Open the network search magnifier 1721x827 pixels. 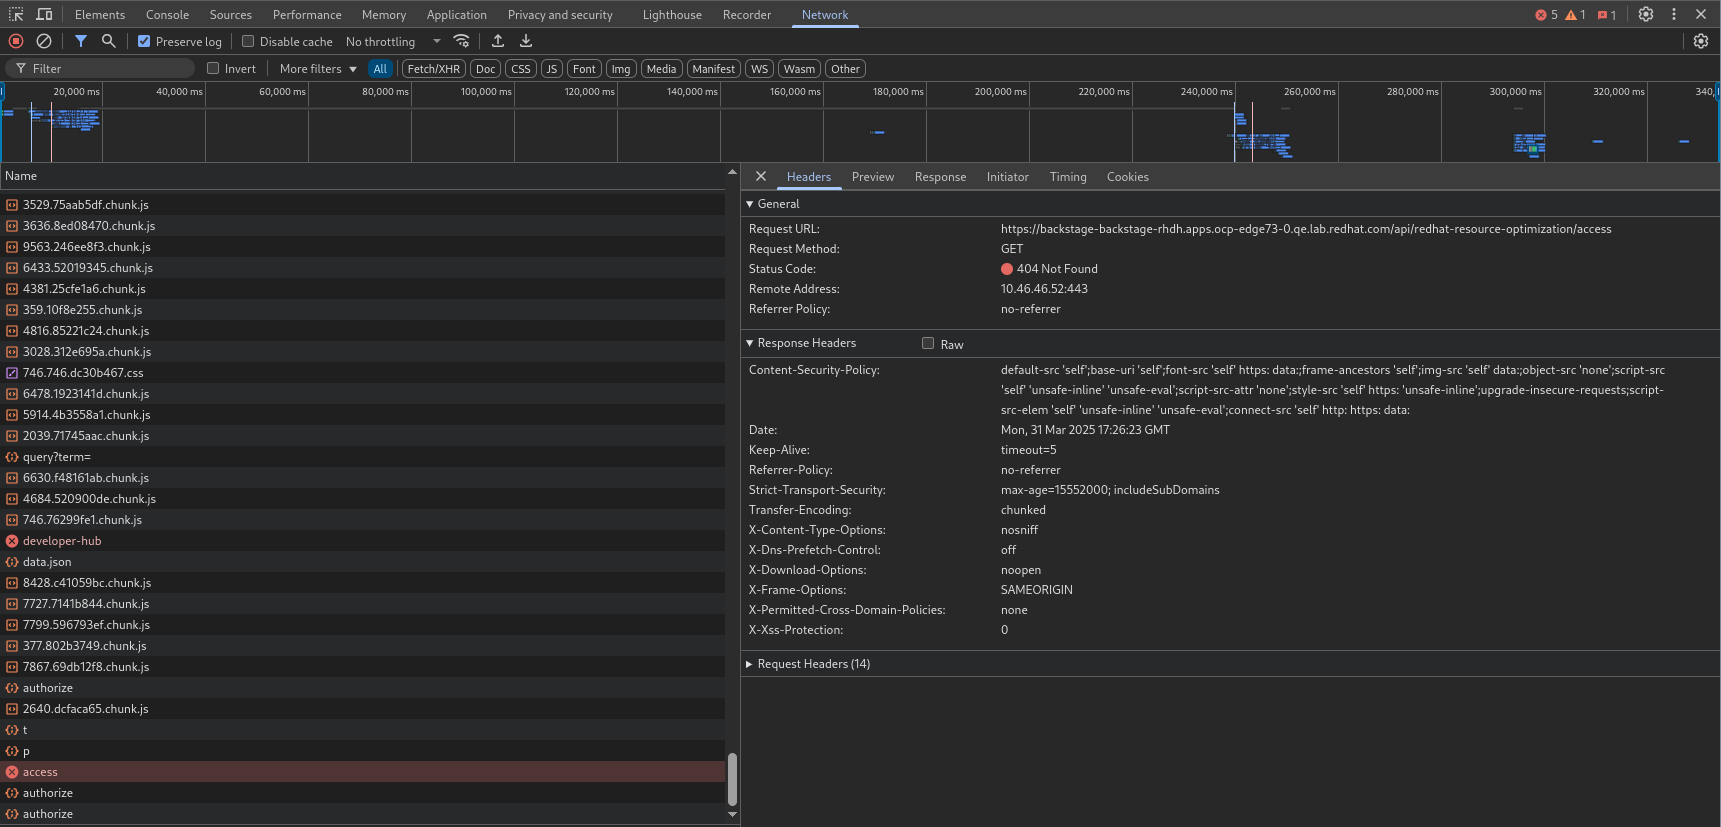(x=109, y=41)
